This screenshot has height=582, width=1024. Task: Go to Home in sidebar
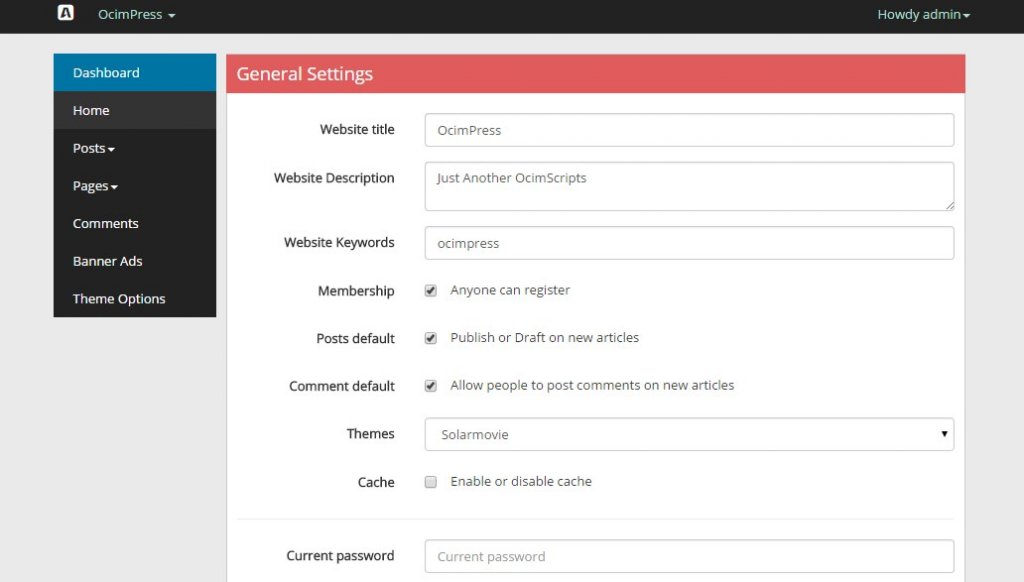tap(135, 110)
